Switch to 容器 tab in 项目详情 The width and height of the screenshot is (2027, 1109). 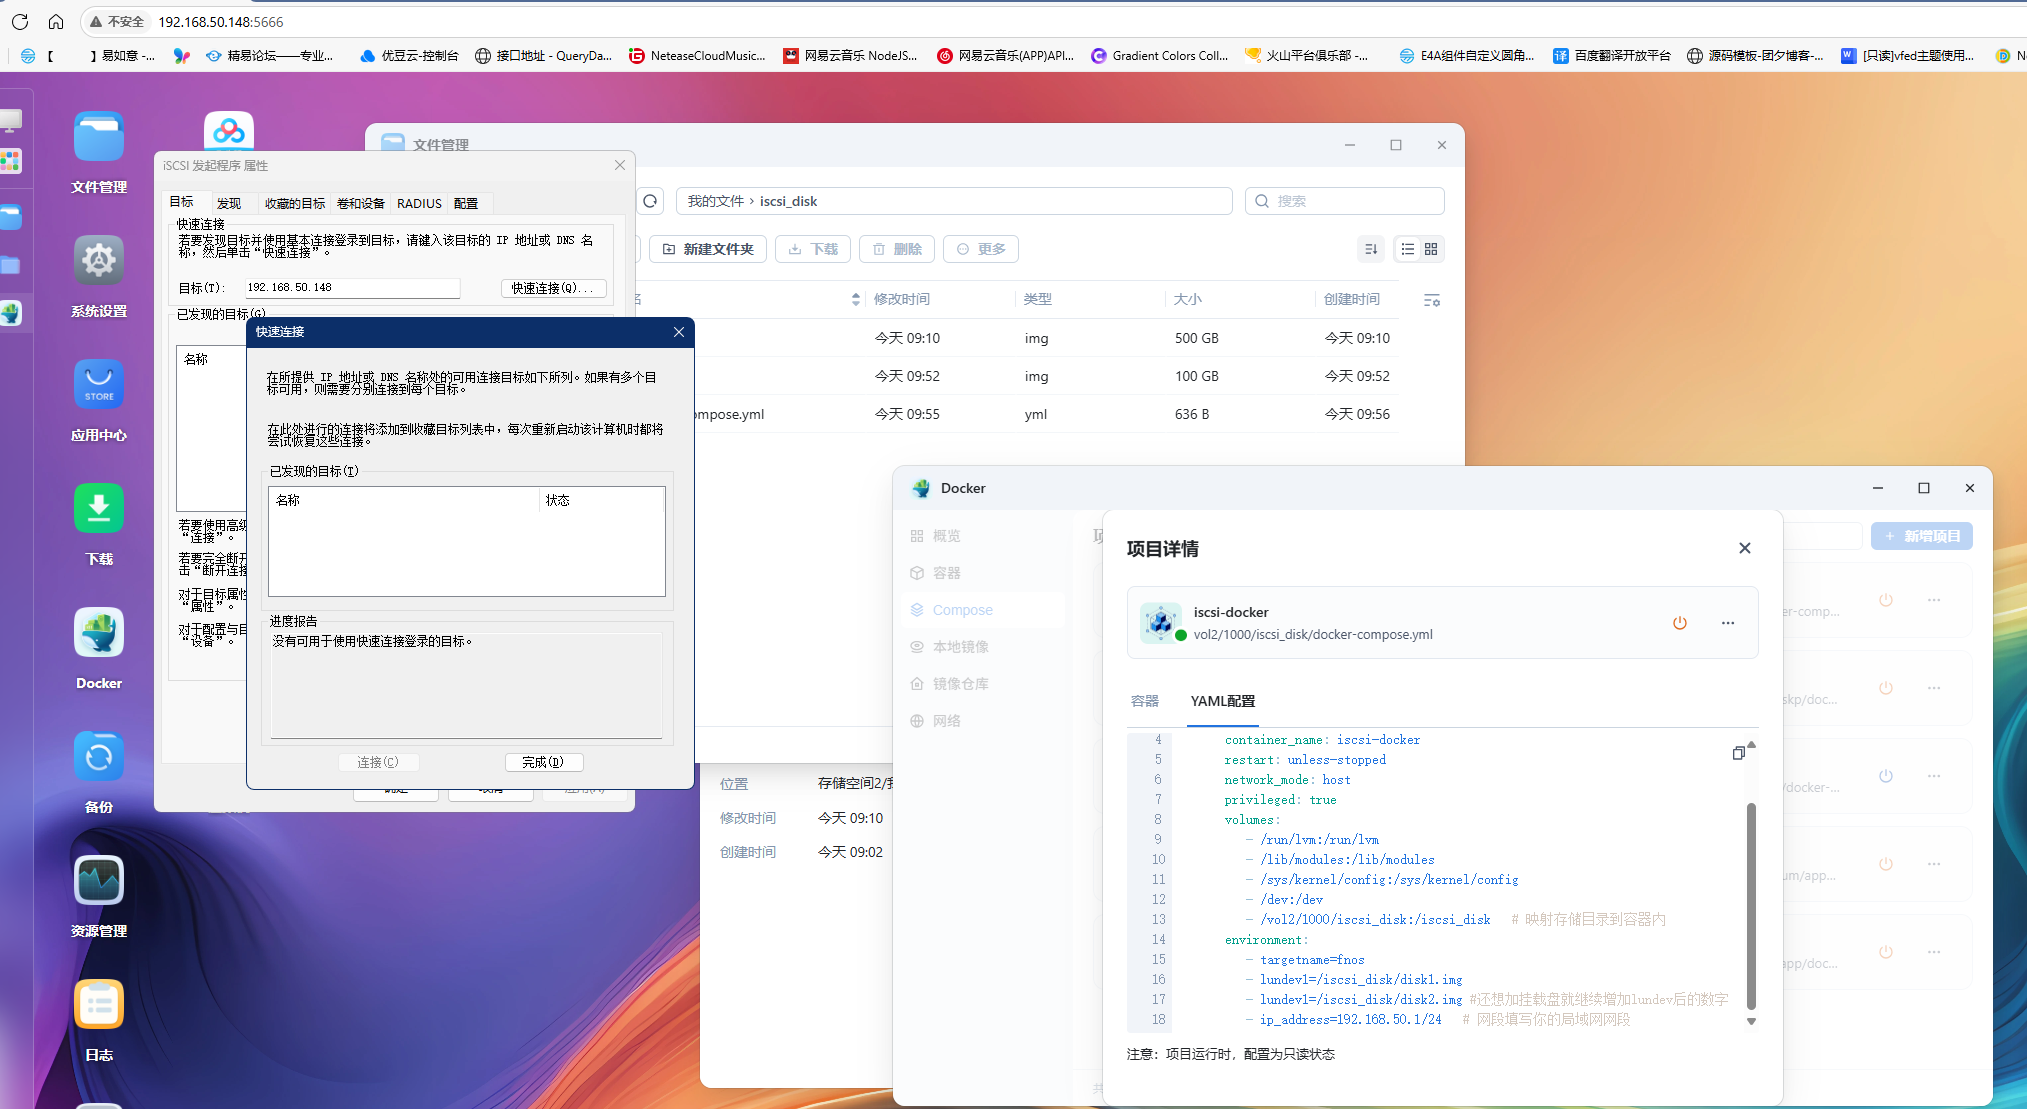click(x=1145, y=701)
